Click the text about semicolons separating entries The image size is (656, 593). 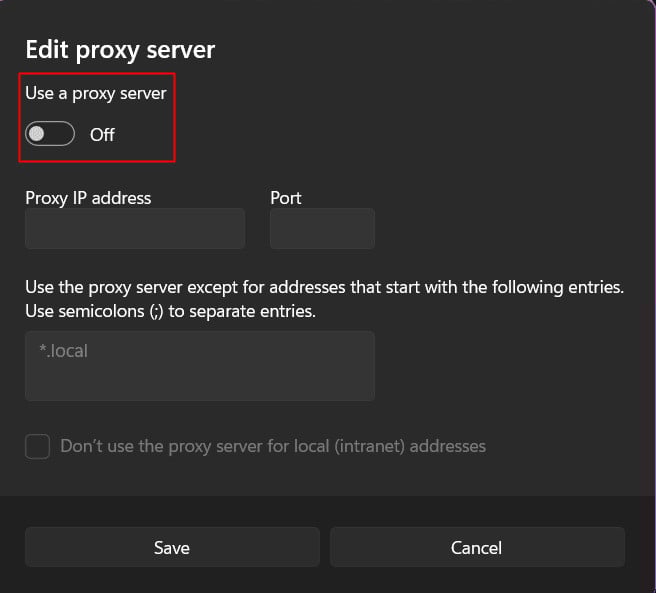tap(170, 311)
